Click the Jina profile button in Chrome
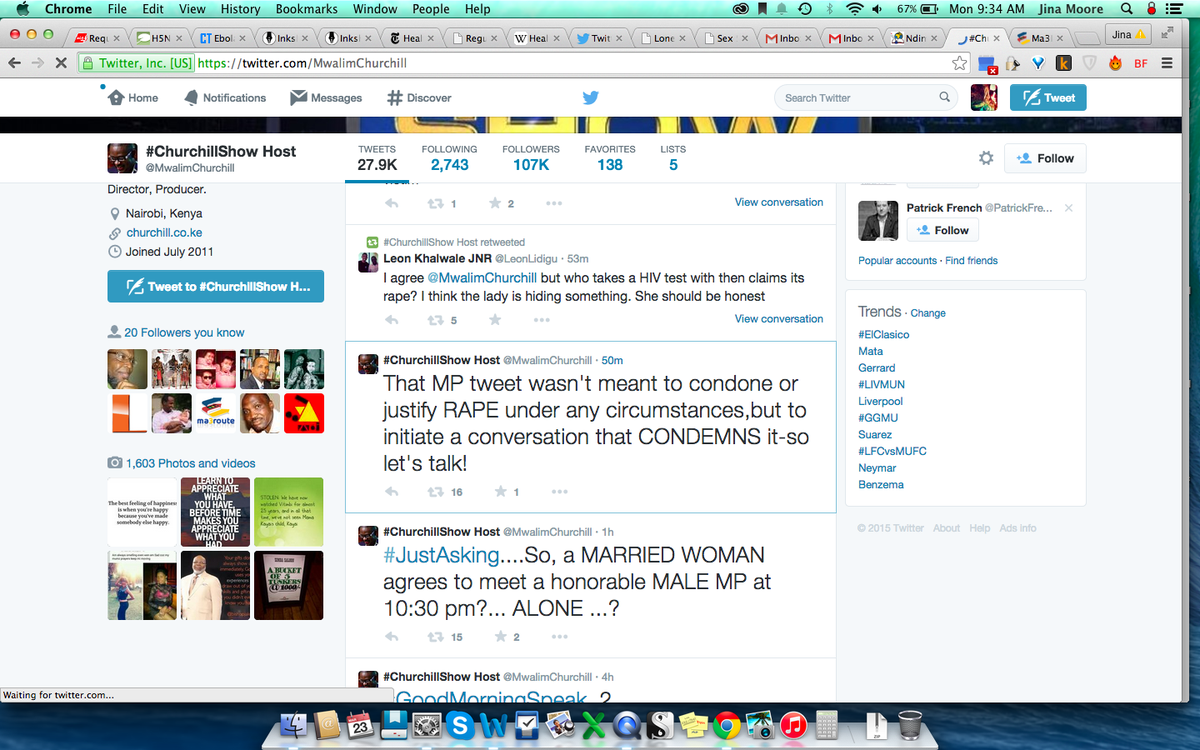Viewport: 1200px width, 750px height. 1130,35
